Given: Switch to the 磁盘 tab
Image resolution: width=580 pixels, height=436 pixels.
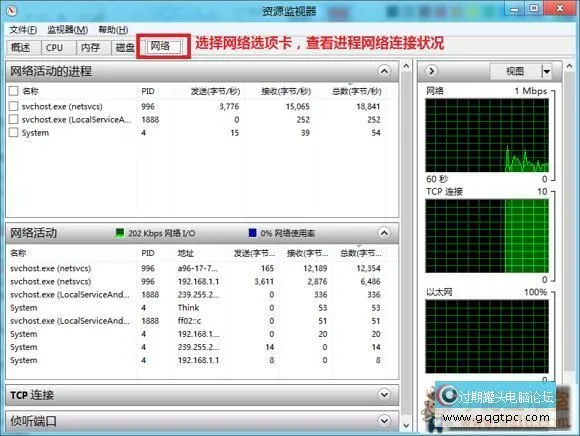Looking at the screenshot, I should pyautogui.click(x=124, y=47).
